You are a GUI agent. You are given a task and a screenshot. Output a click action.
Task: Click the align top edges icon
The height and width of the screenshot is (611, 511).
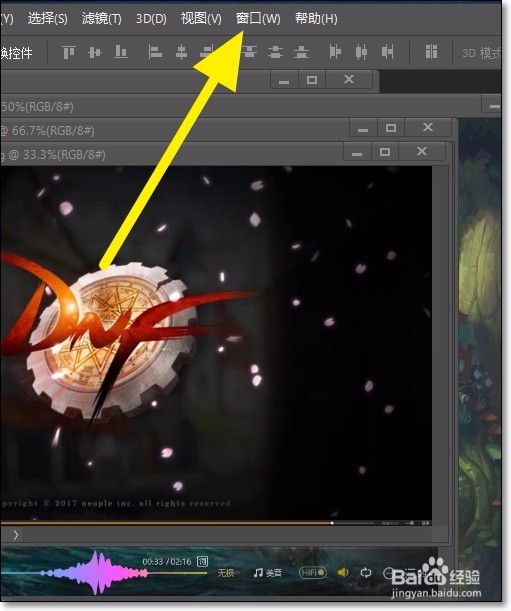pyautogui.click(x=69, y=52)
